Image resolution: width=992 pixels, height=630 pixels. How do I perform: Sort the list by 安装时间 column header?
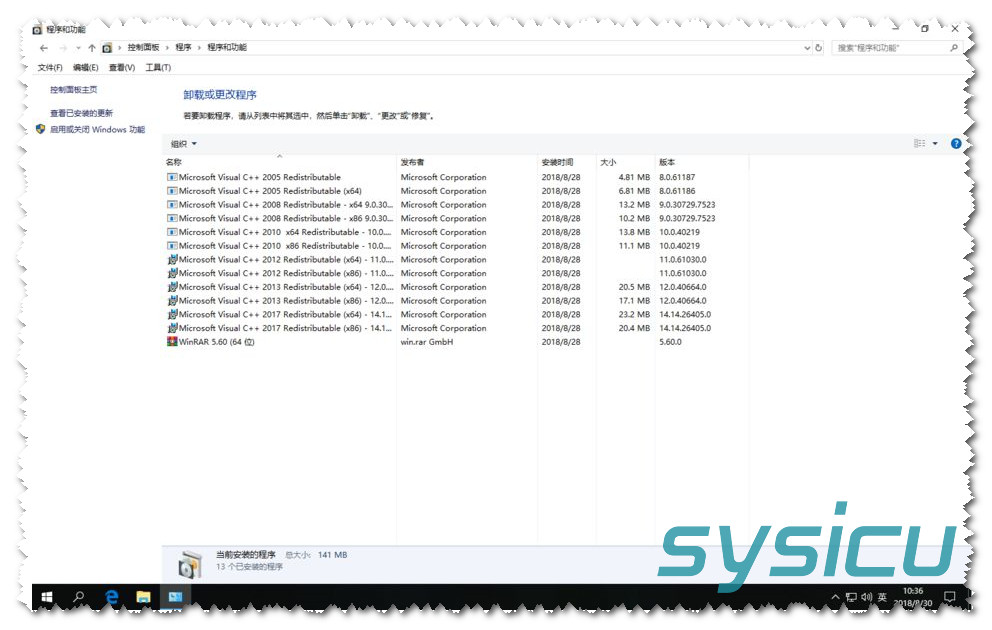click(557, 162)
